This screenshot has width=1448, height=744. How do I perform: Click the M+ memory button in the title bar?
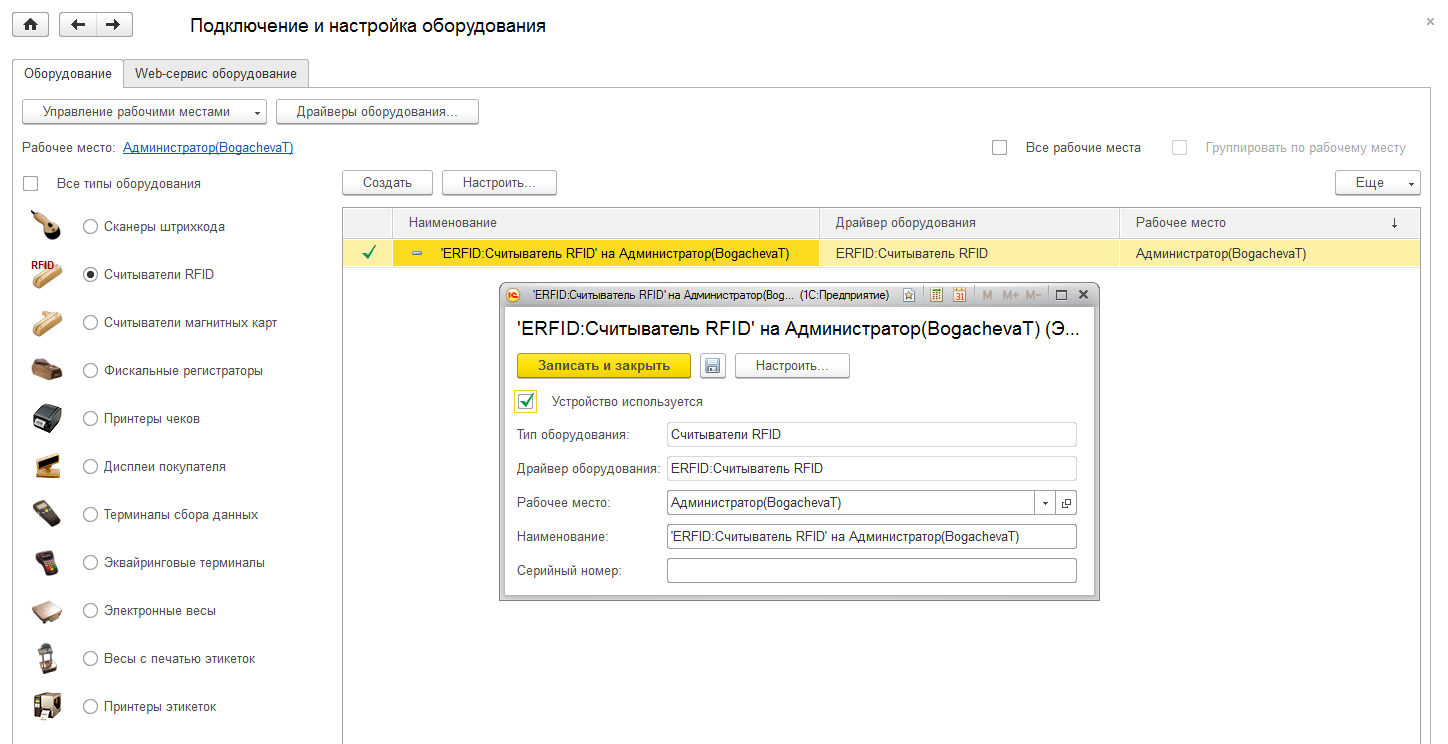point(1010,295)
